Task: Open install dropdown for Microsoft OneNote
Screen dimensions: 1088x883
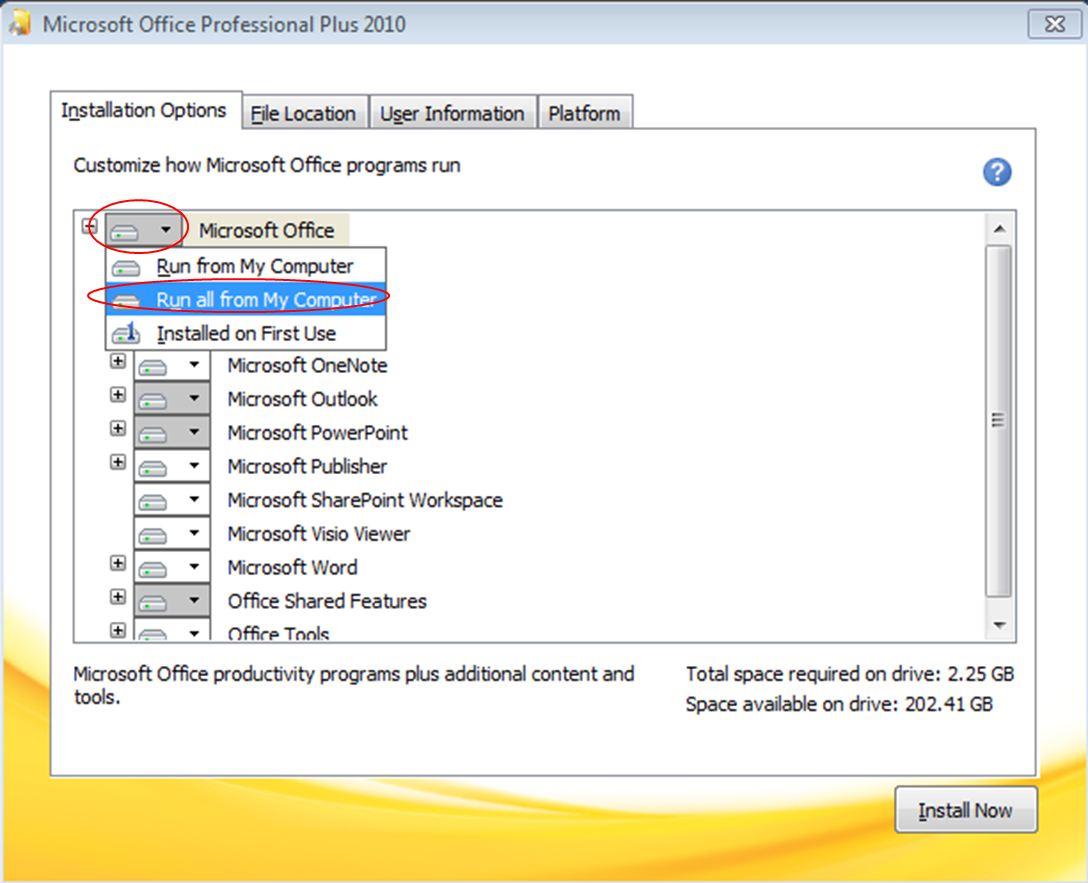Action: (x=172, y=365)
